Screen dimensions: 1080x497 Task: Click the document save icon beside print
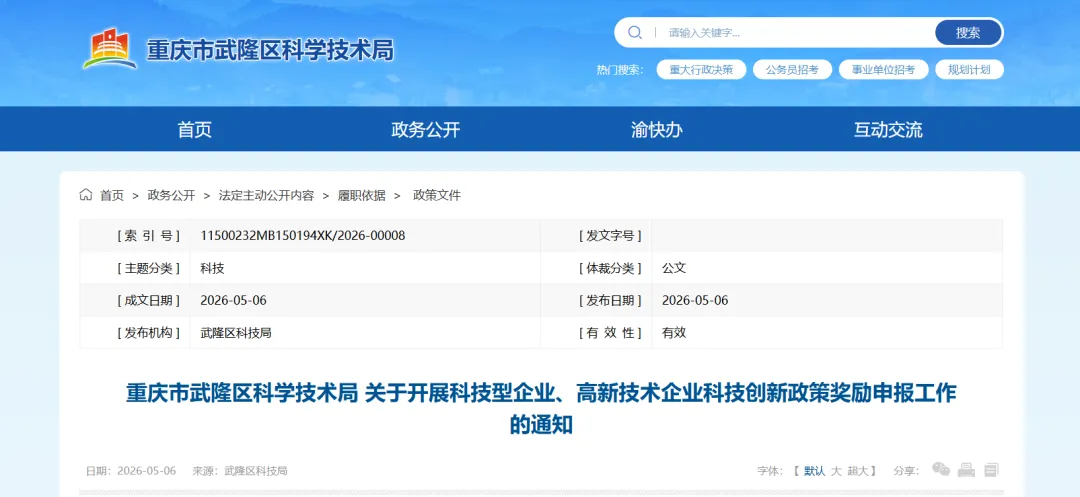[x=991, y=470]
